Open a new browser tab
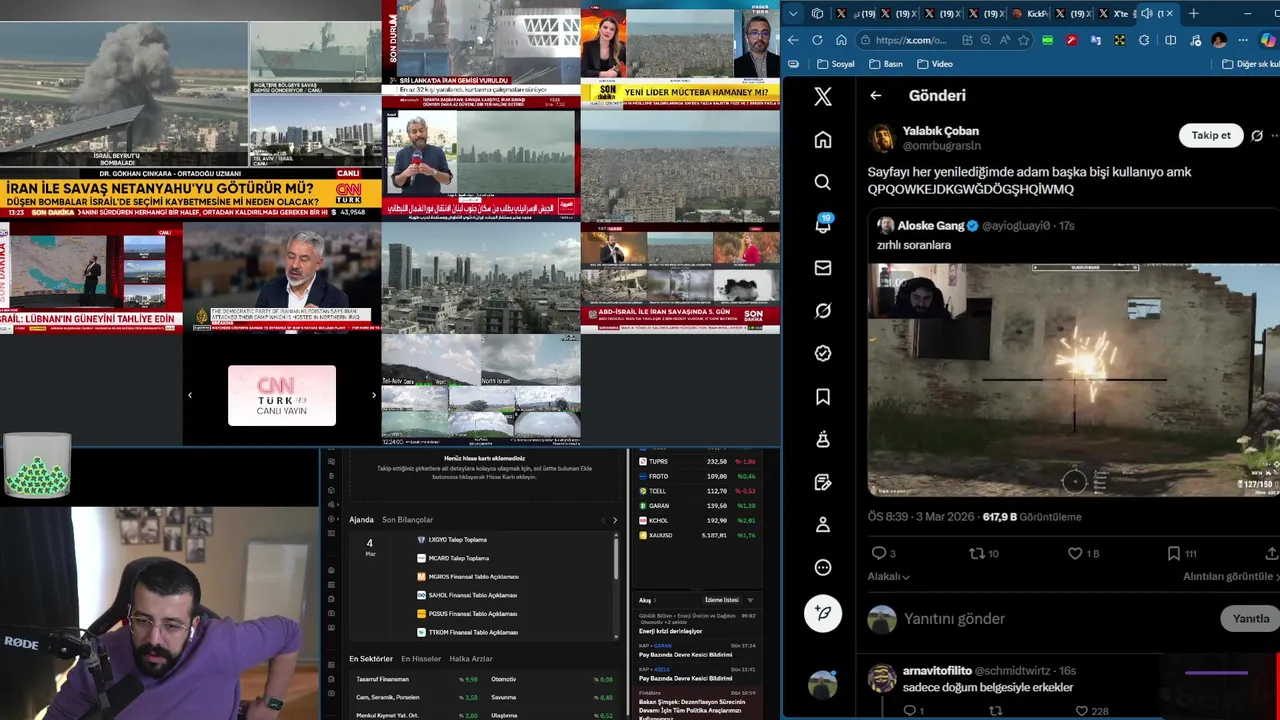The image size is (1280, 720). click(x=1193, y=14)
